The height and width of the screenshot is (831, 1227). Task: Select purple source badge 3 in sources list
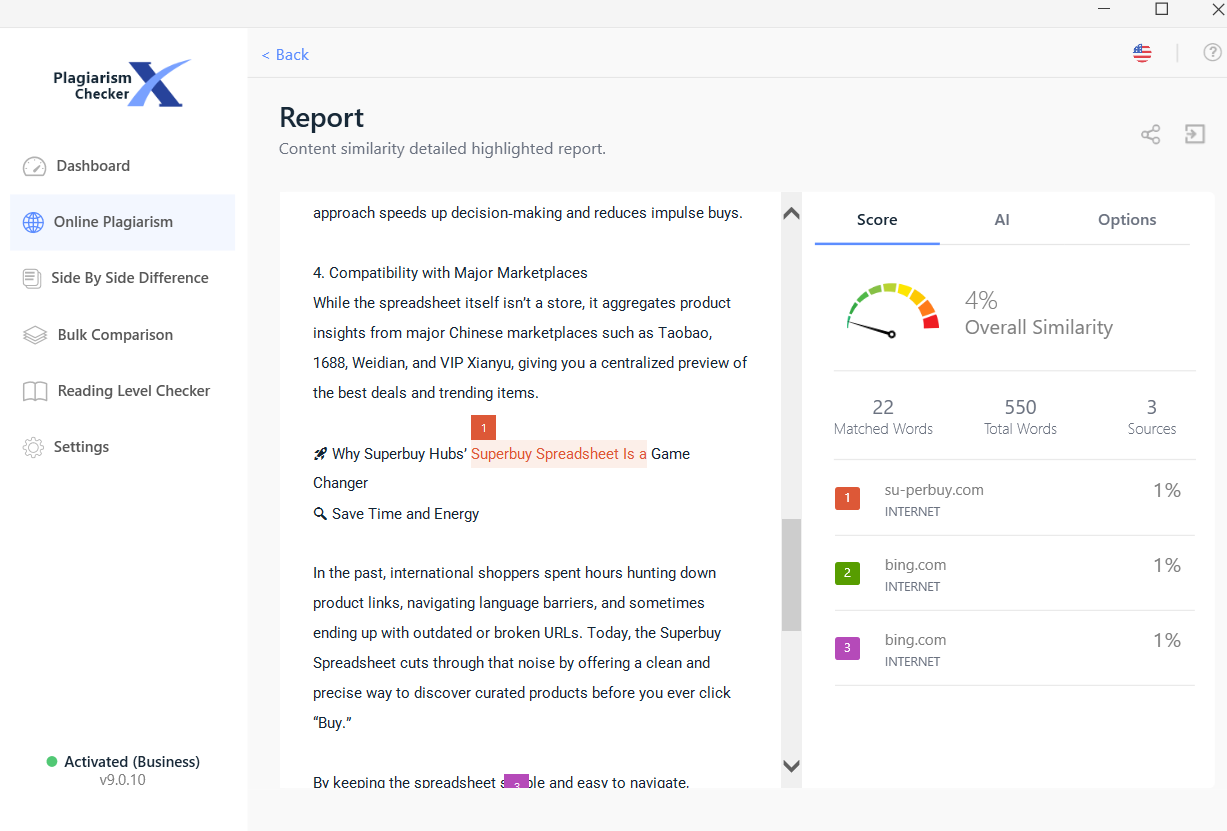pyautogui.click(x=847, y=648)
